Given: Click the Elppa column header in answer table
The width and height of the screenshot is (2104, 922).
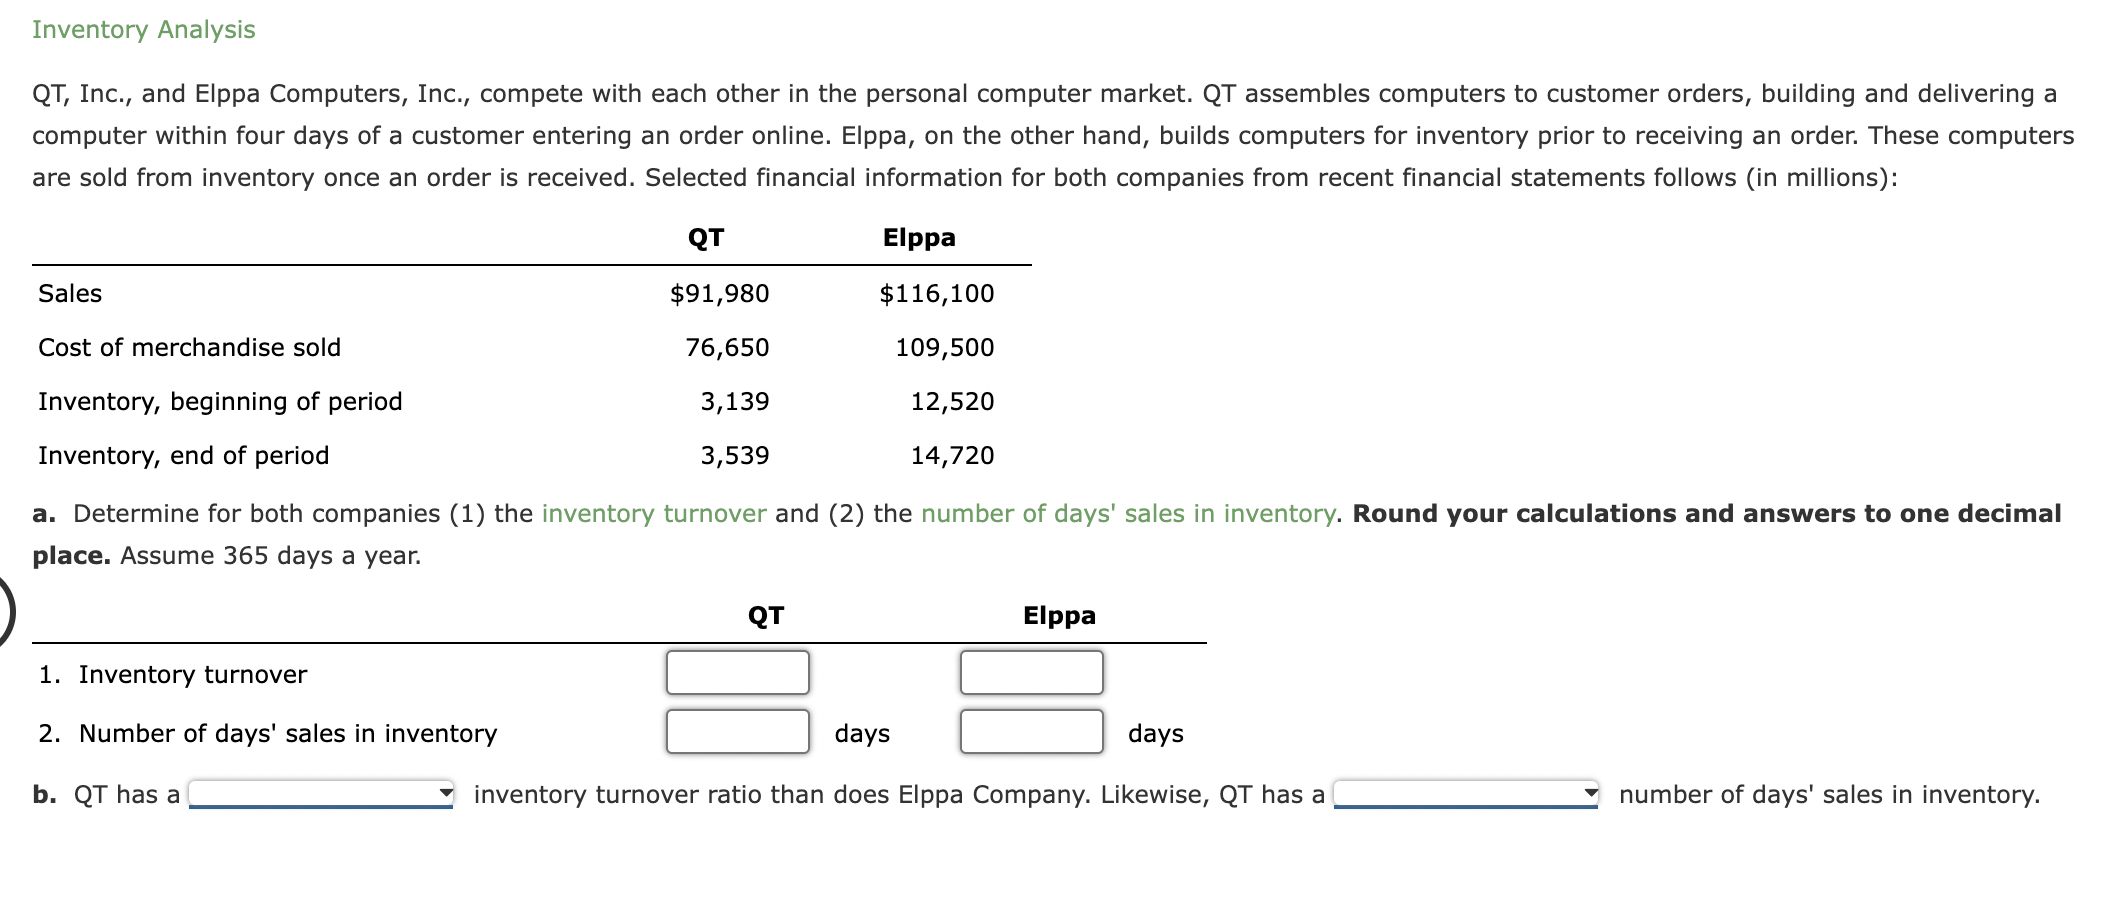Looking at the screenshot, I should click(1057, 615).
